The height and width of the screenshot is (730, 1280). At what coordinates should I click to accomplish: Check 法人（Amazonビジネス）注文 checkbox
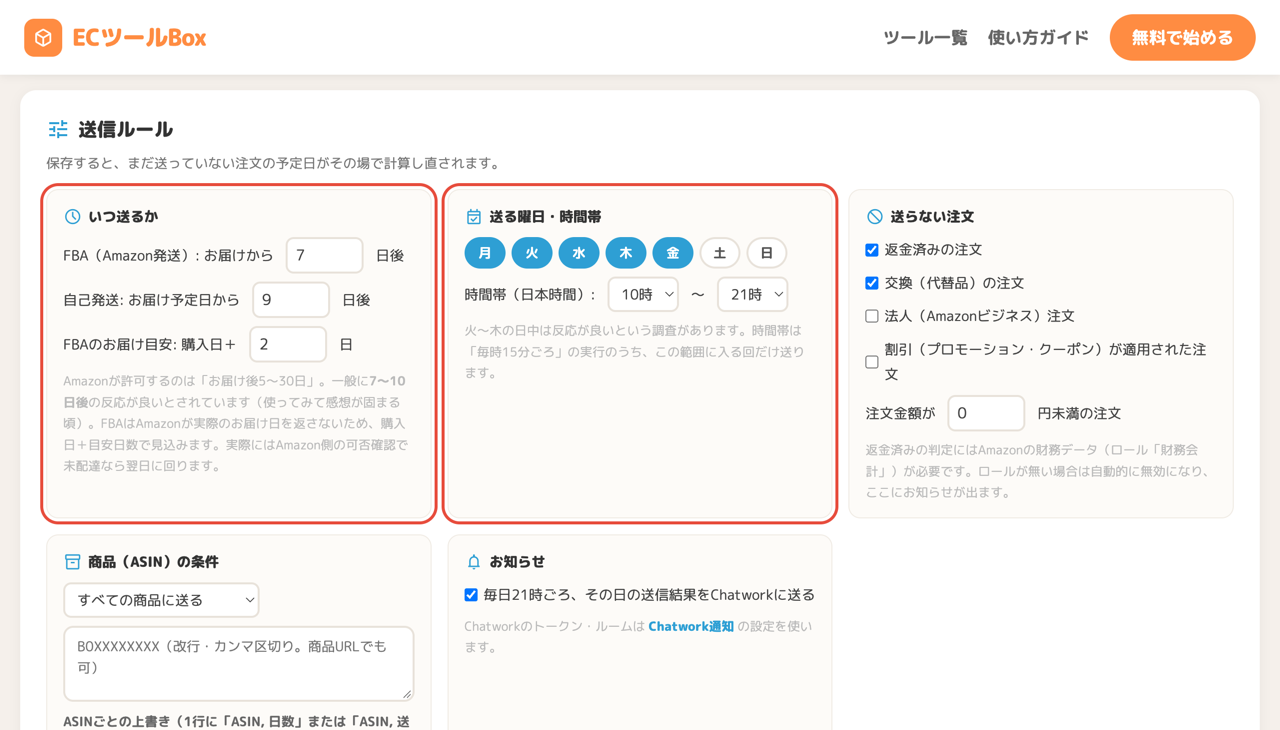(872, 316)
